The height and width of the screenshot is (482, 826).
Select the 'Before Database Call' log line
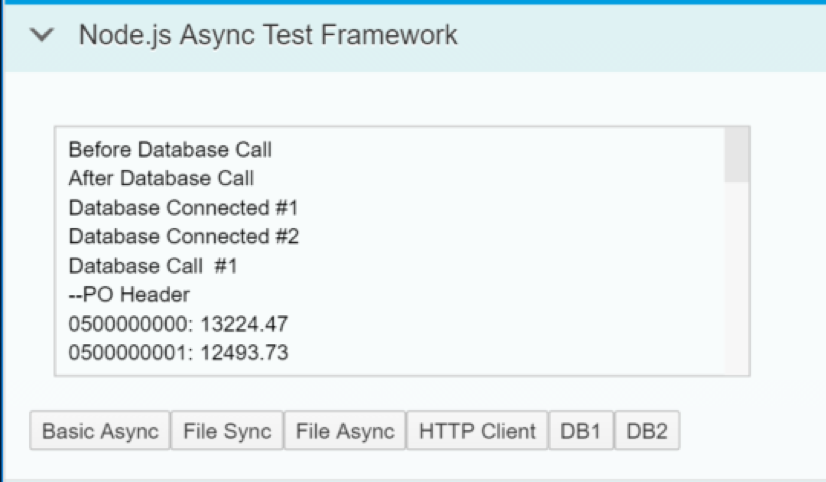pos(170,150)
